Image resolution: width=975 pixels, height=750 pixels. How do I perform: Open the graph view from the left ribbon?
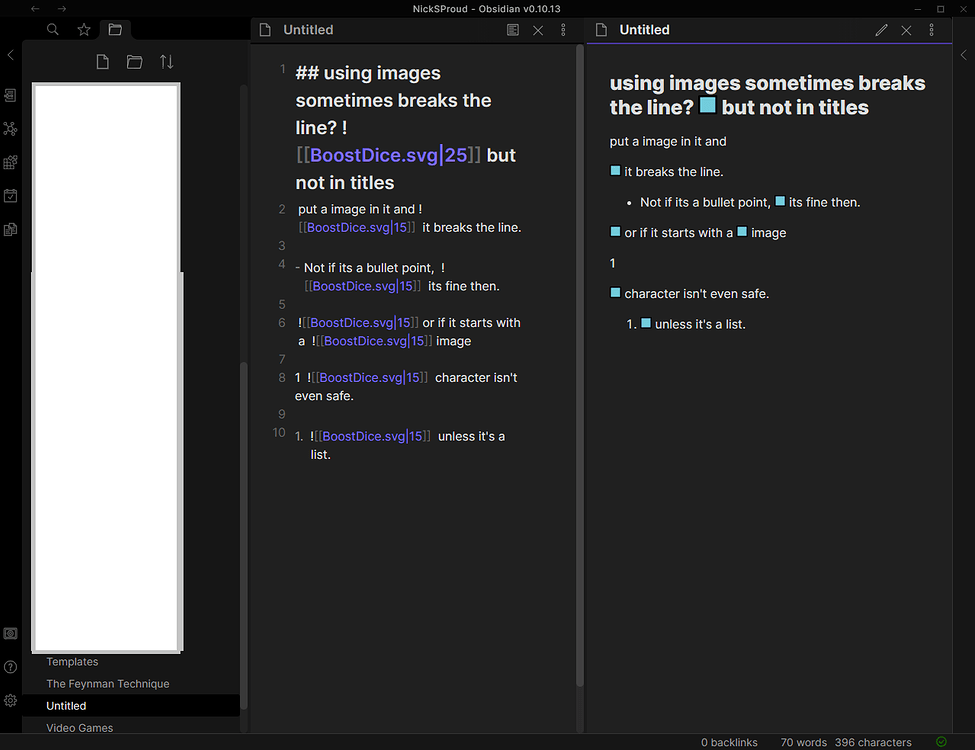coord(10,128)
